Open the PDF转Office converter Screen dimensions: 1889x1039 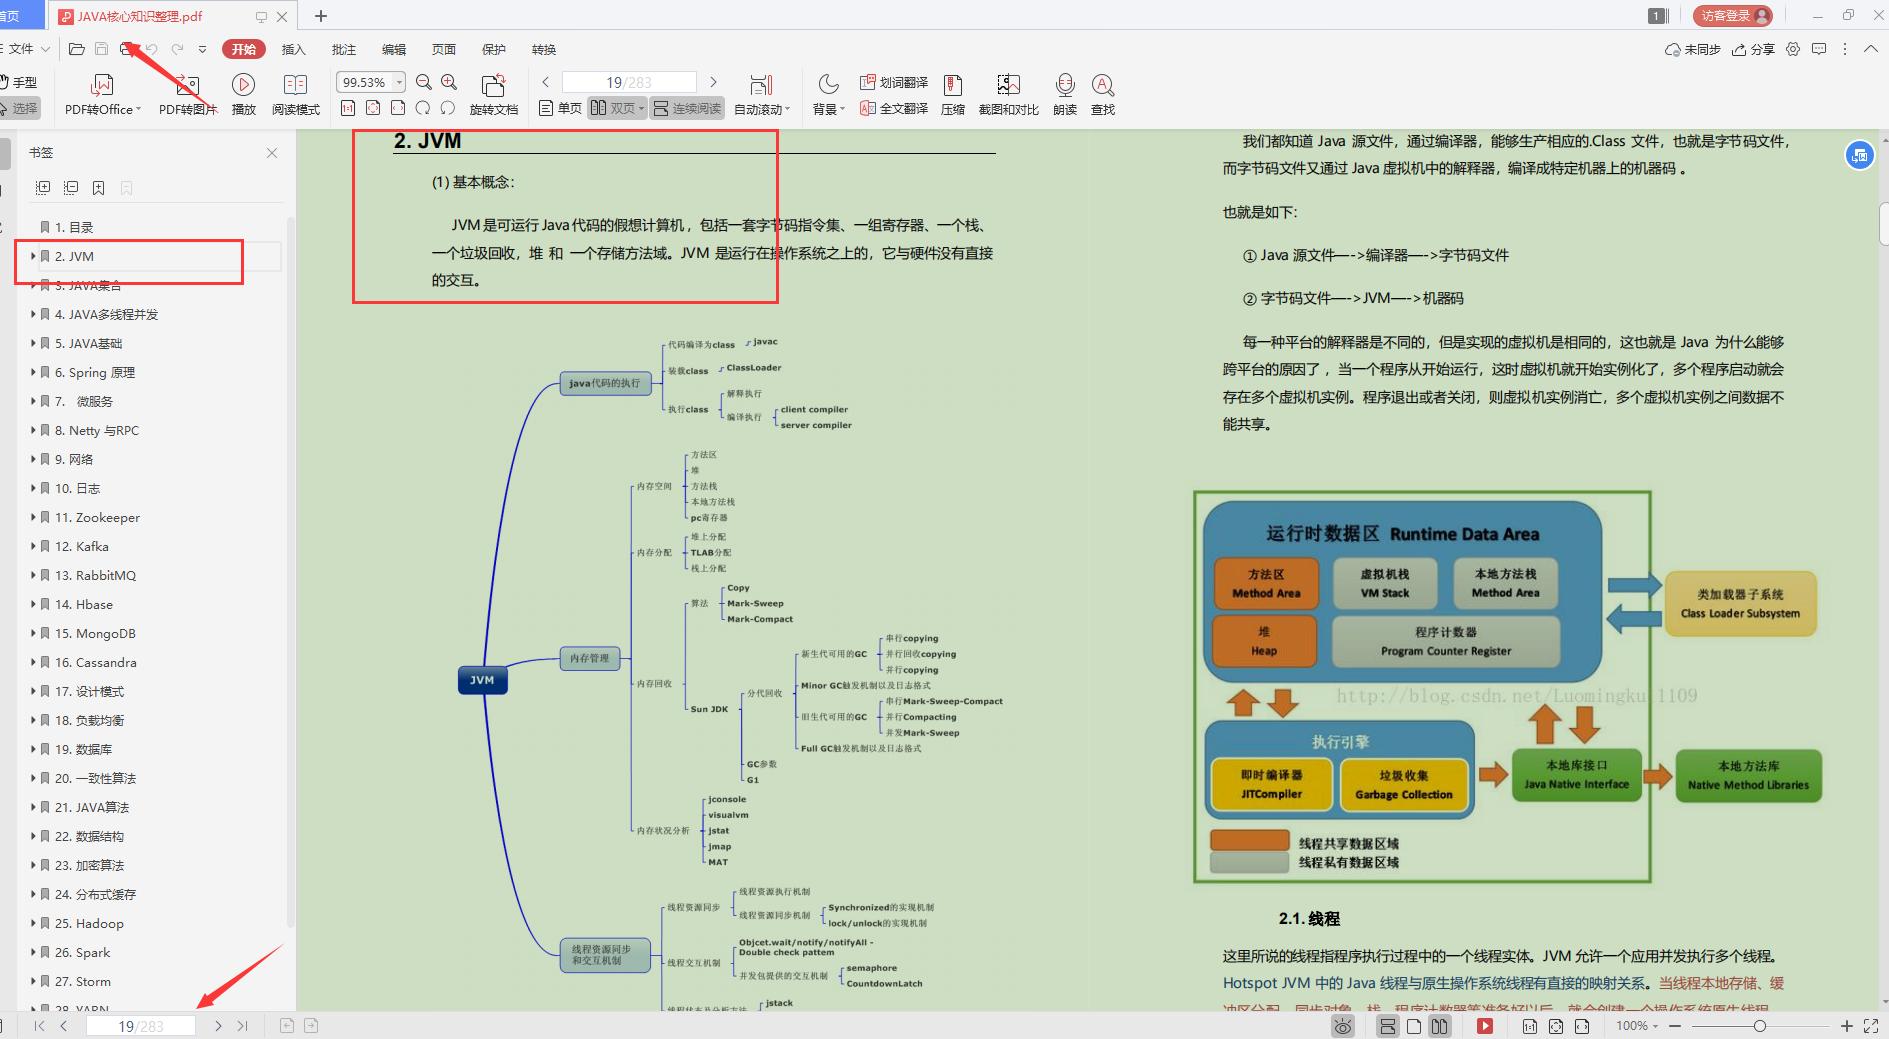[x=100, y=93]
